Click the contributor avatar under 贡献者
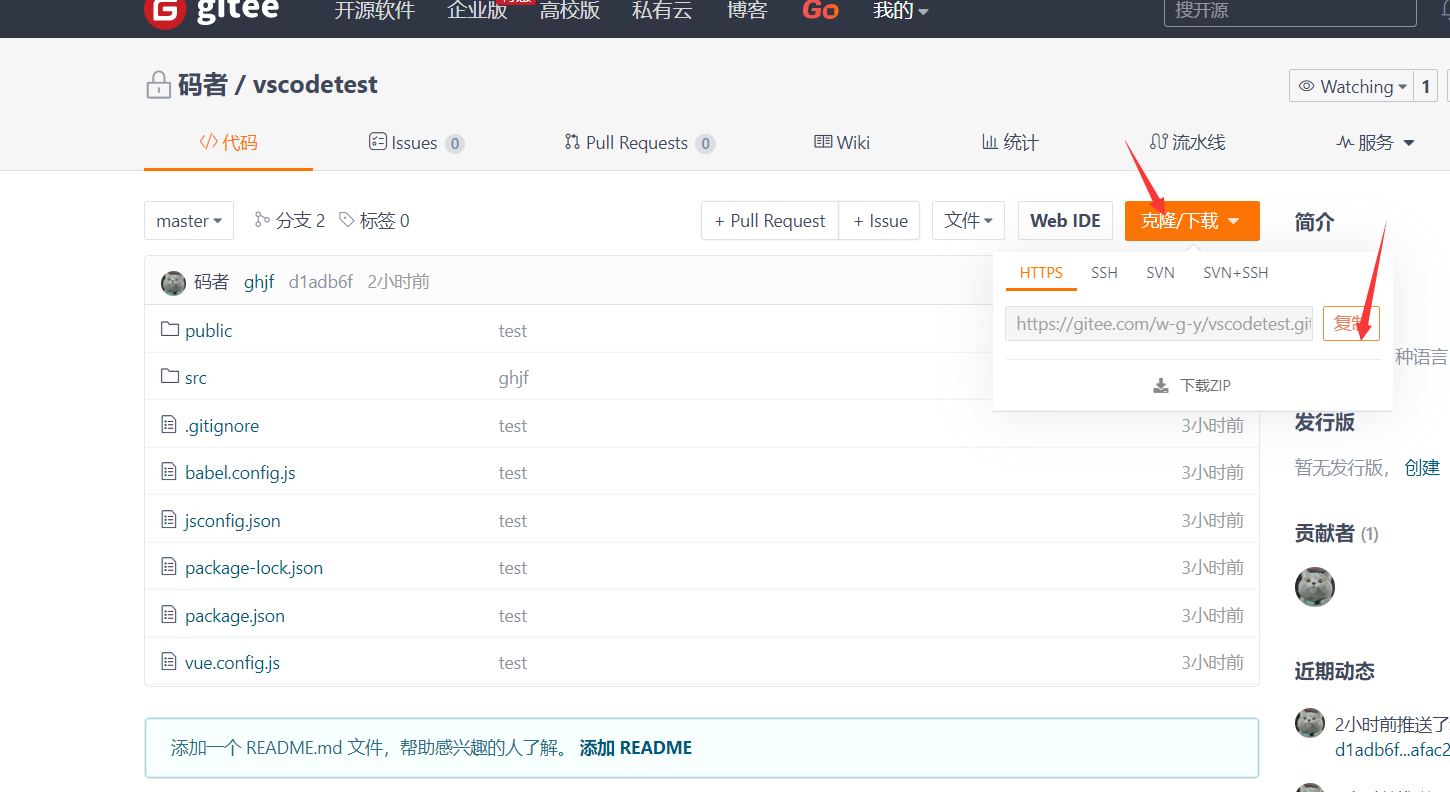The image size is (1450, 792). (x=1315, y=587)
